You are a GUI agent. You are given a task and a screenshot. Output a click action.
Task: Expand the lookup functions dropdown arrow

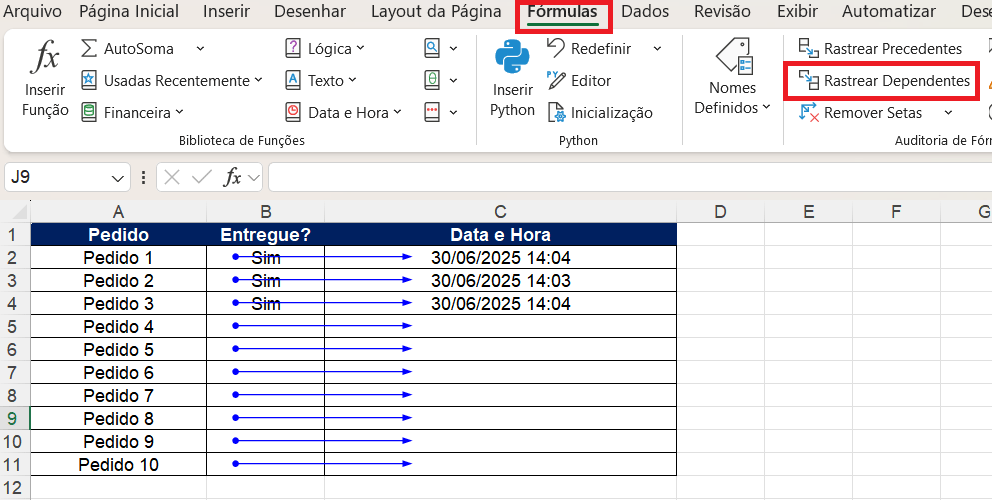[x=454, y=48]
